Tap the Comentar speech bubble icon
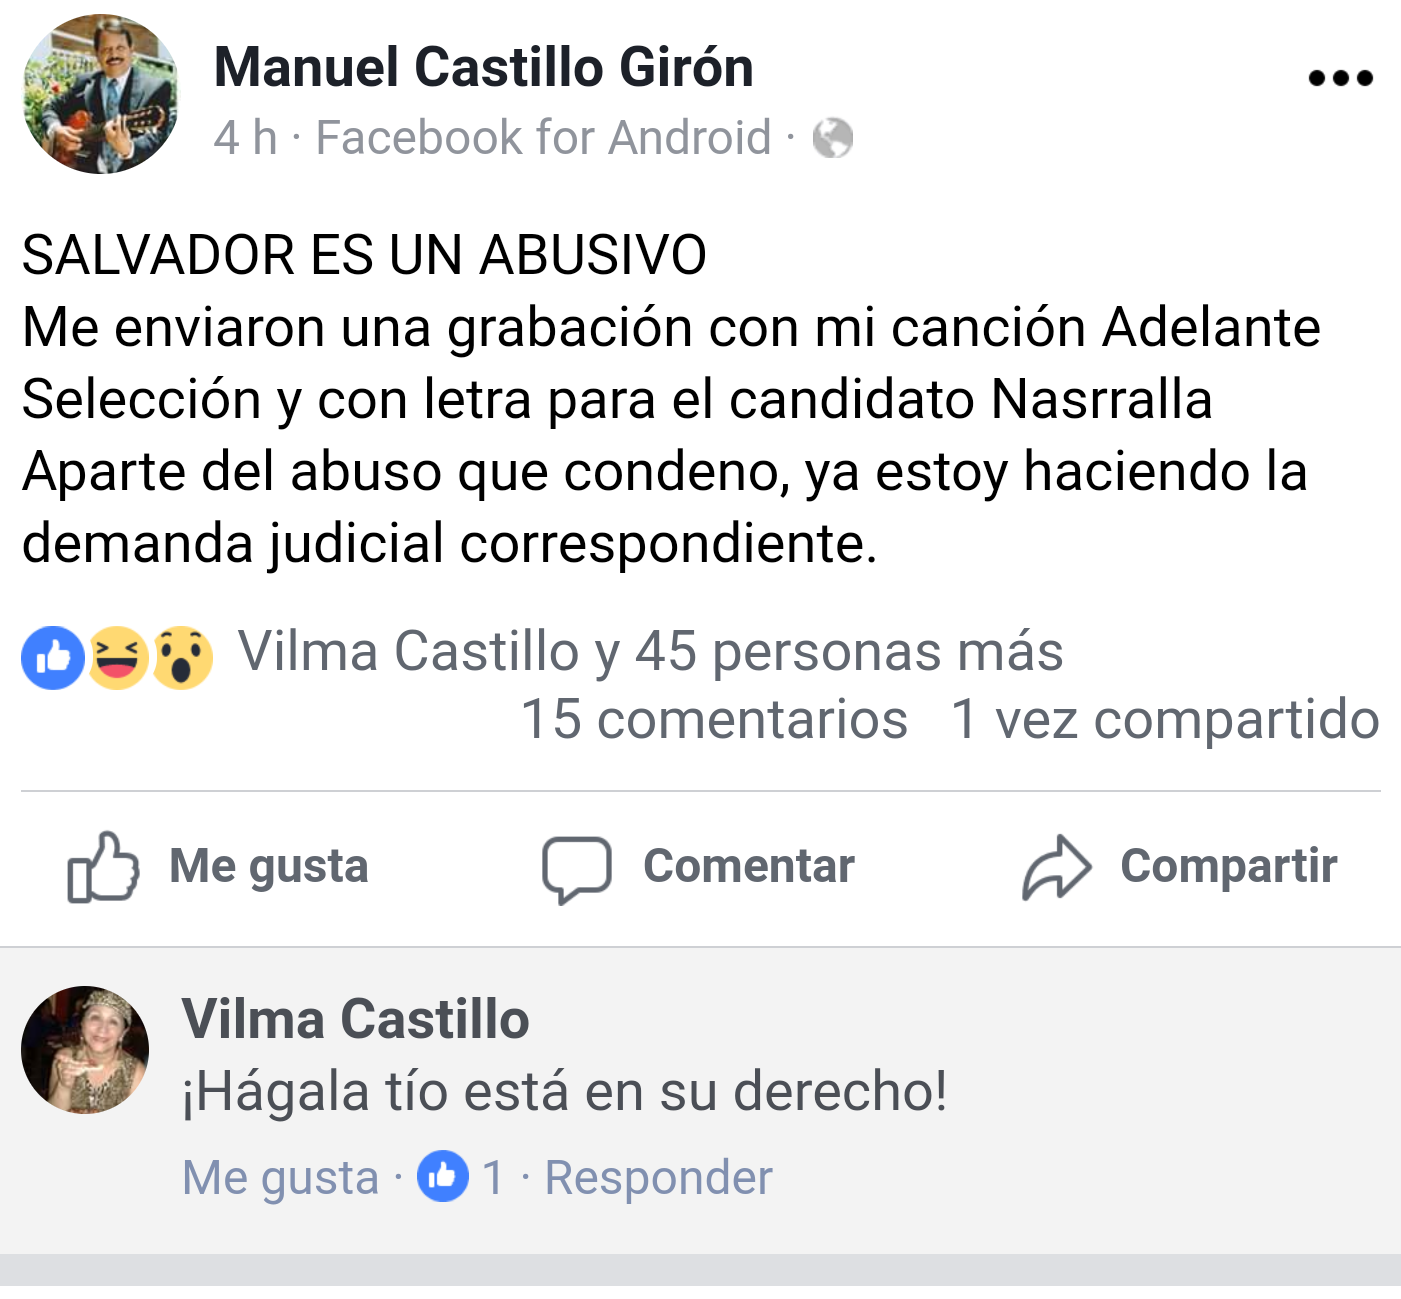Viewport: 1401px width, 1299px height. pyautogui.click(x=577, y=868)
